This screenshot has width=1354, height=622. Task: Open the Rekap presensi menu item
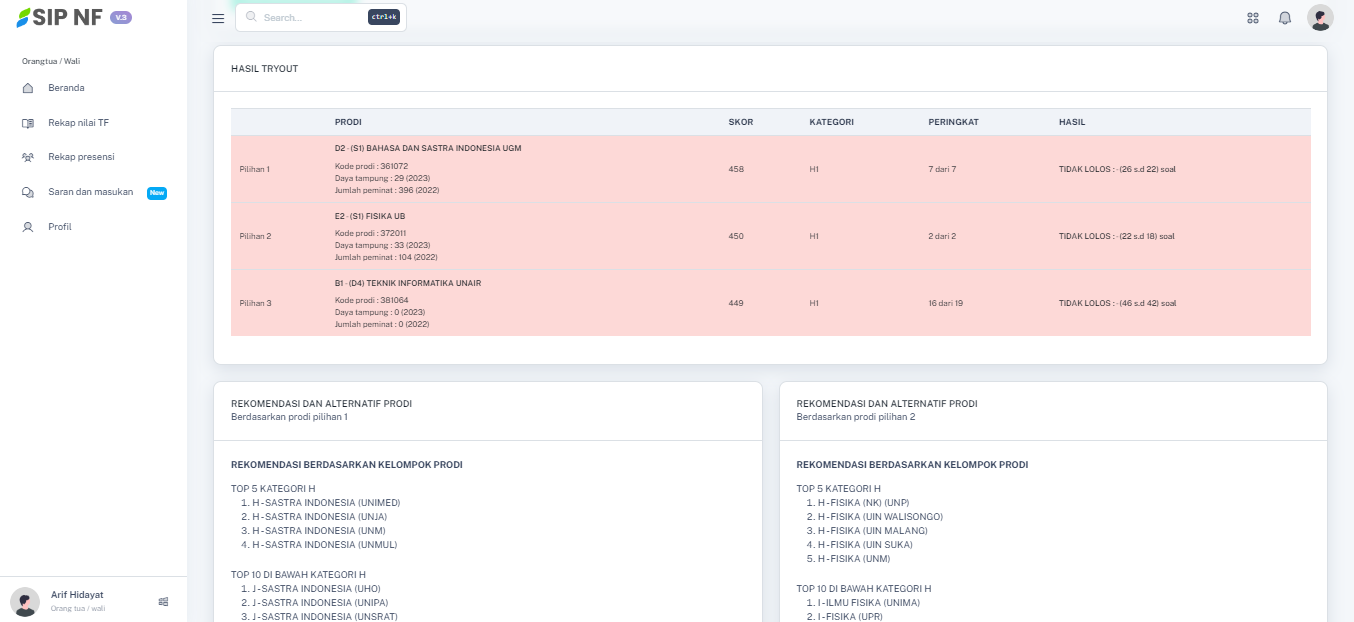tap(81, 157)
